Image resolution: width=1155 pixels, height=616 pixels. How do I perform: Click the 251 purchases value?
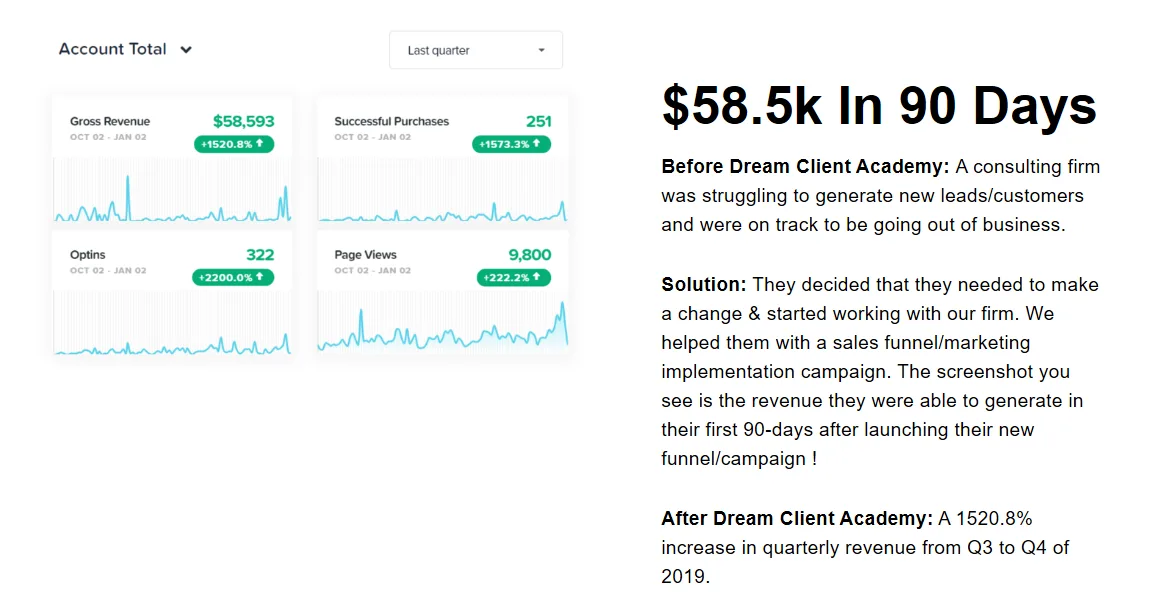click(538, 121)
